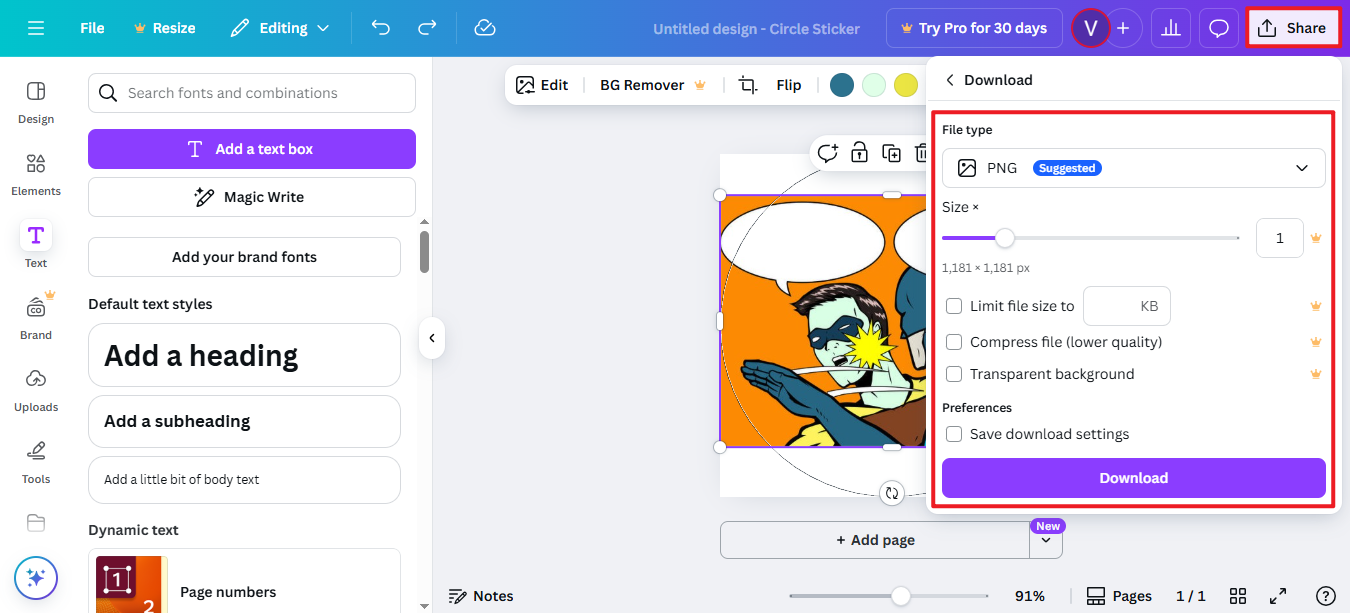Open the Crop tool in the toolbar
Viewport: 1350px width, 613px height.
coord(746,85)
